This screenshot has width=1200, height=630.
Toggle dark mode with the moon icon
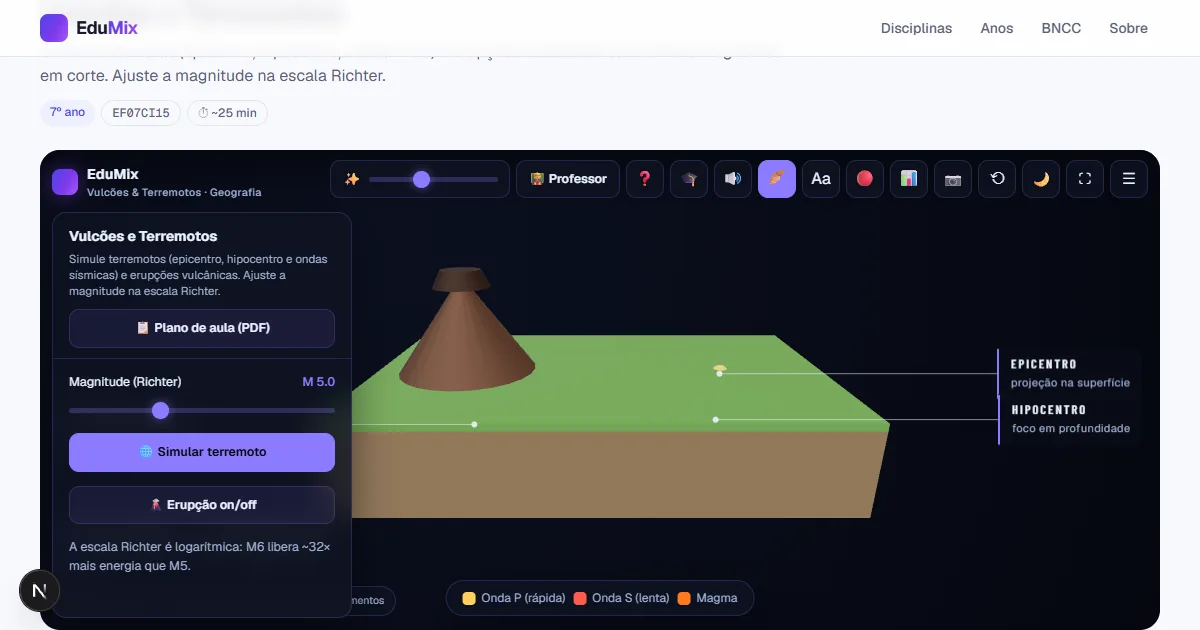click(1041, 179)
